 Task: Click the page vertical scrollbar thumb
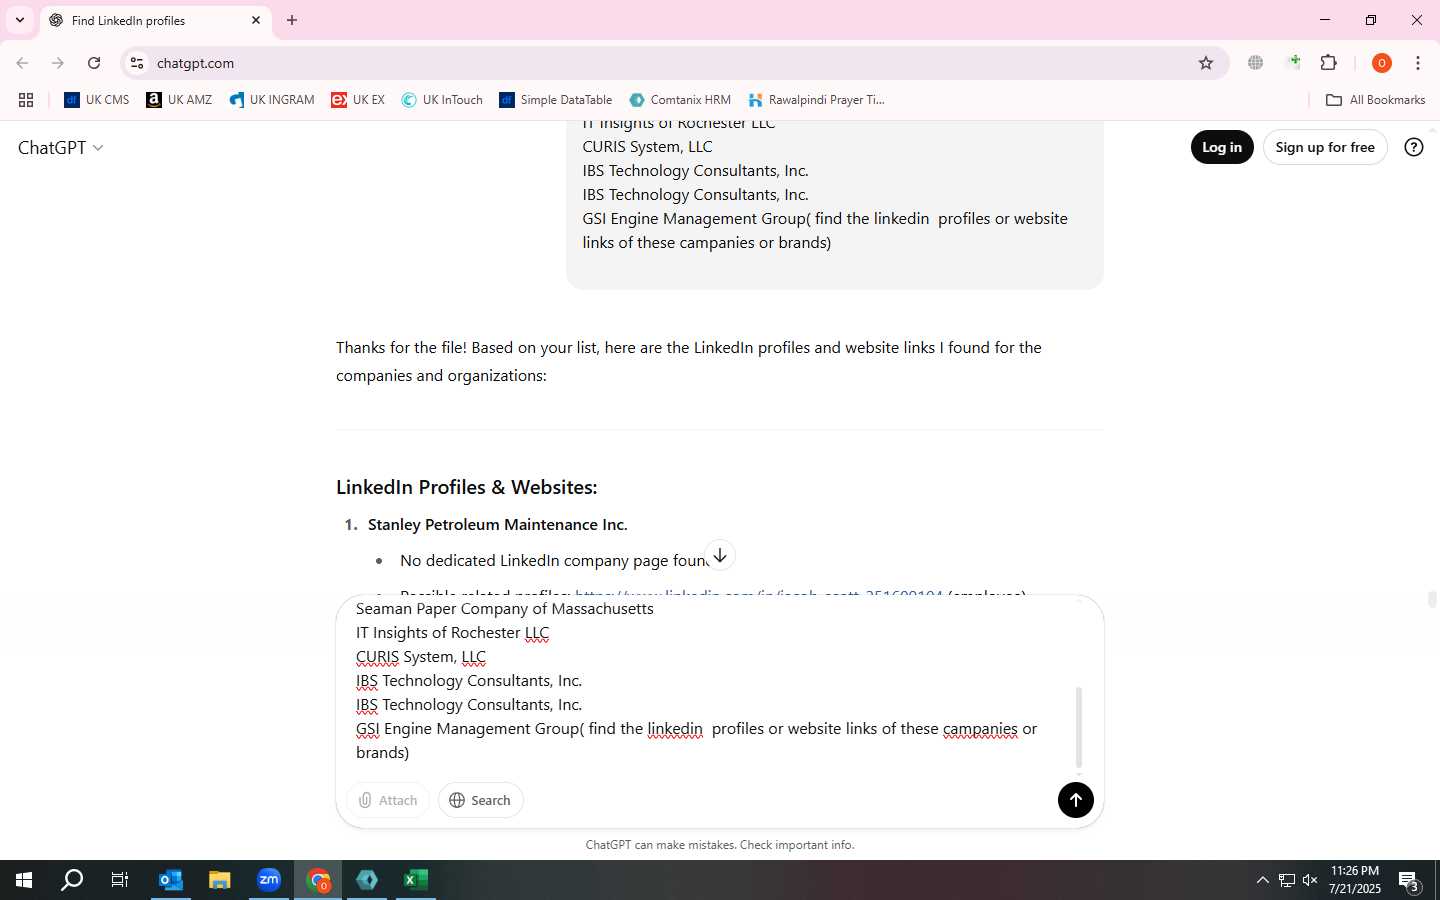[x=1432, y=600]
